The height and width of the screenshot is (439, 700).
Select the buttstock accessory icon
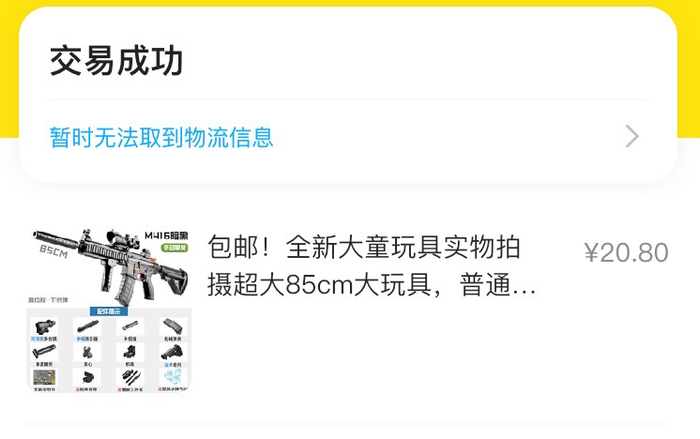[173, 352]
